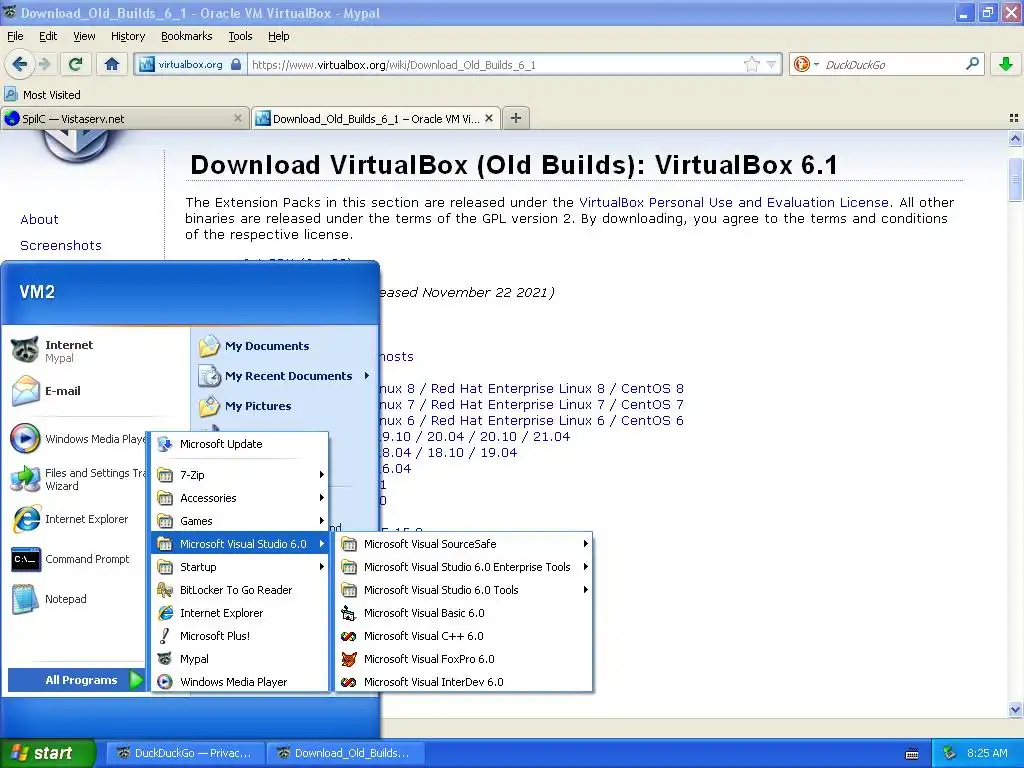Click the Windows start button
Screen dimensions: 1024x768
point(47,753)
